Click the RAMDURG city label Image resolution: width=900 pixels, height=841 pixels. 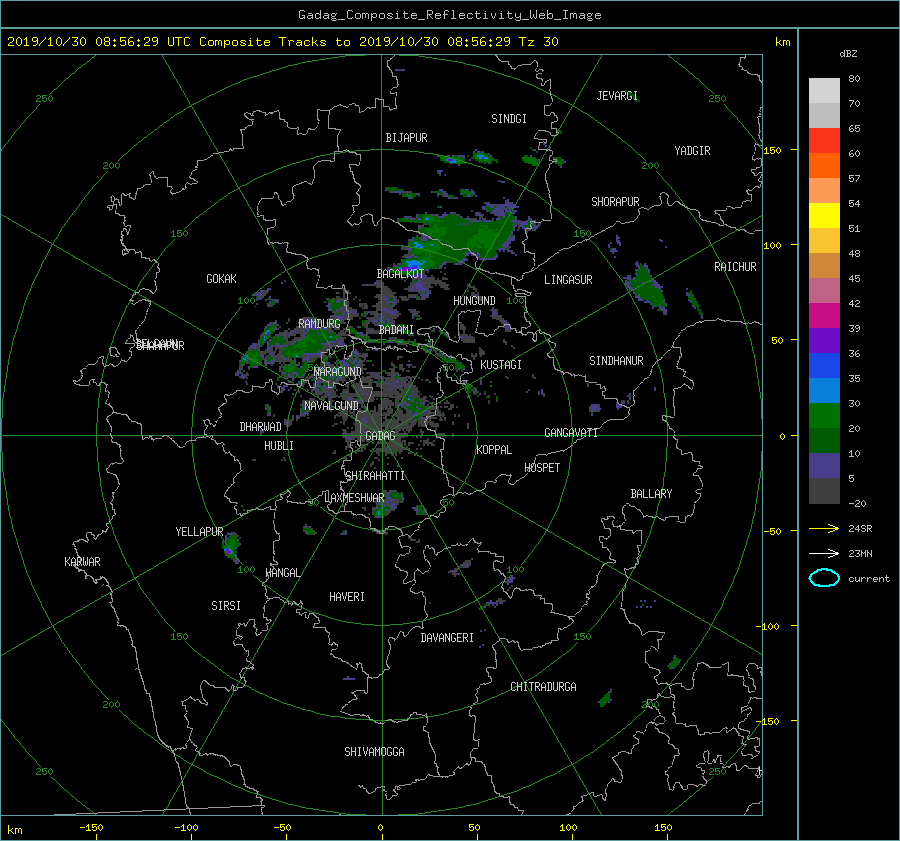tap(319, 324)
